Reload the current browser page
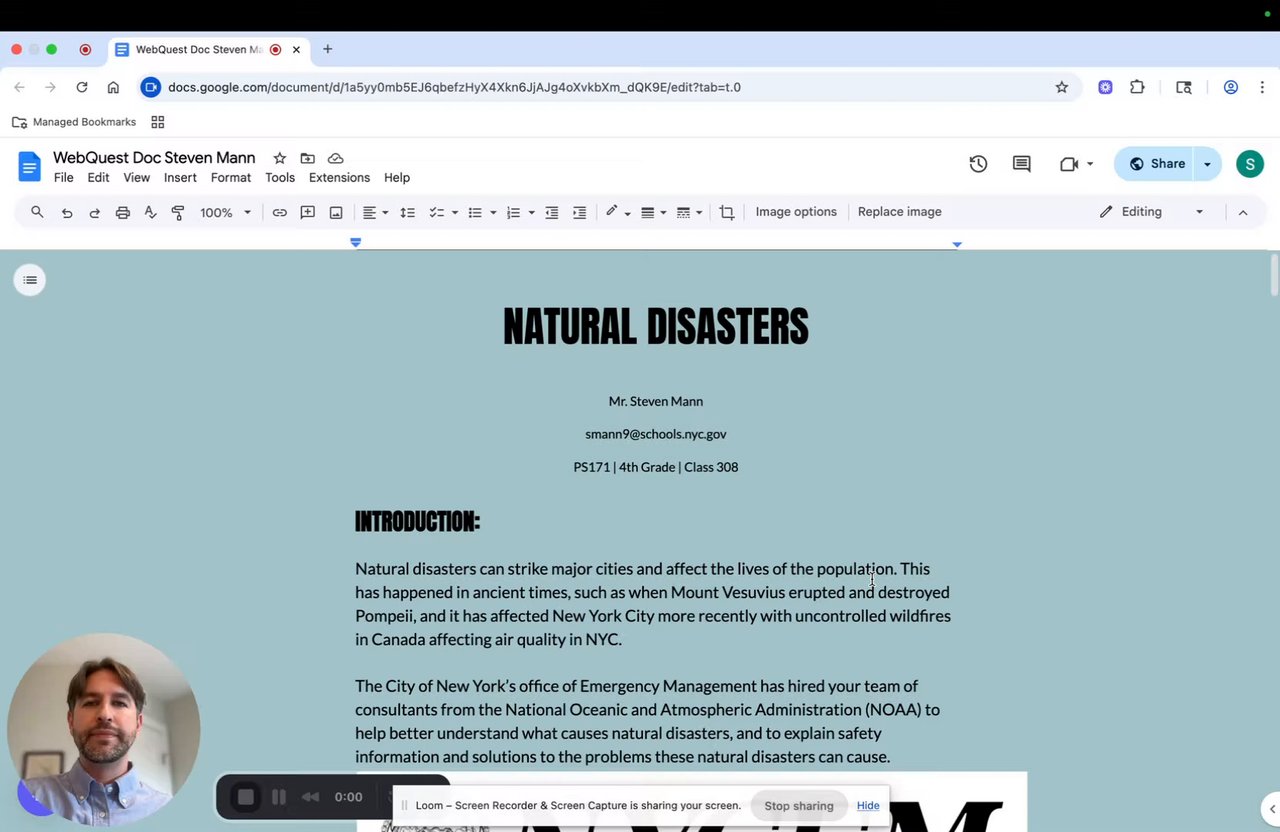This screenshot has height=832, width=1280. coord(82,87)
